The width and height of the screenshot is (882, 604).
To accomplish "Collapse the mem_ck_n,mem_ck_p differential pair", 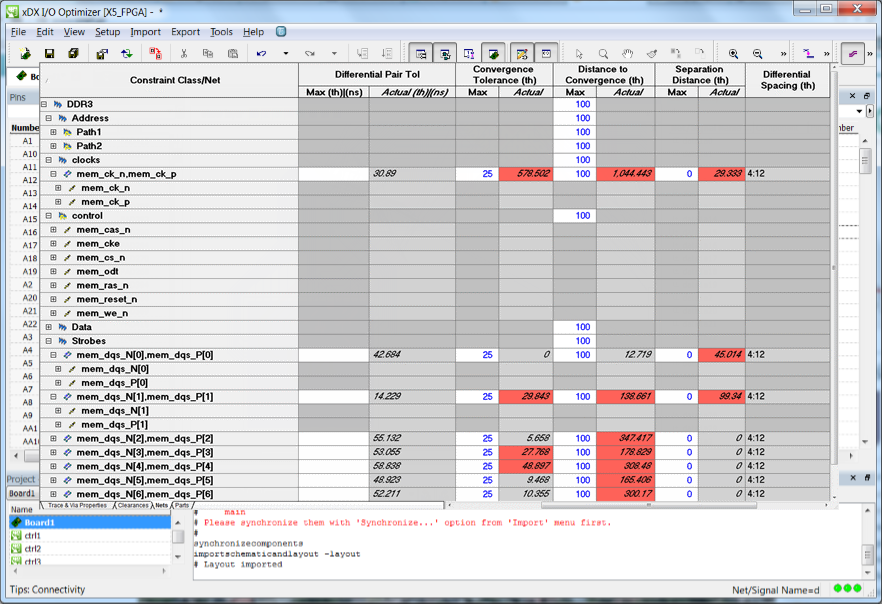I will (x=53, y=174).
